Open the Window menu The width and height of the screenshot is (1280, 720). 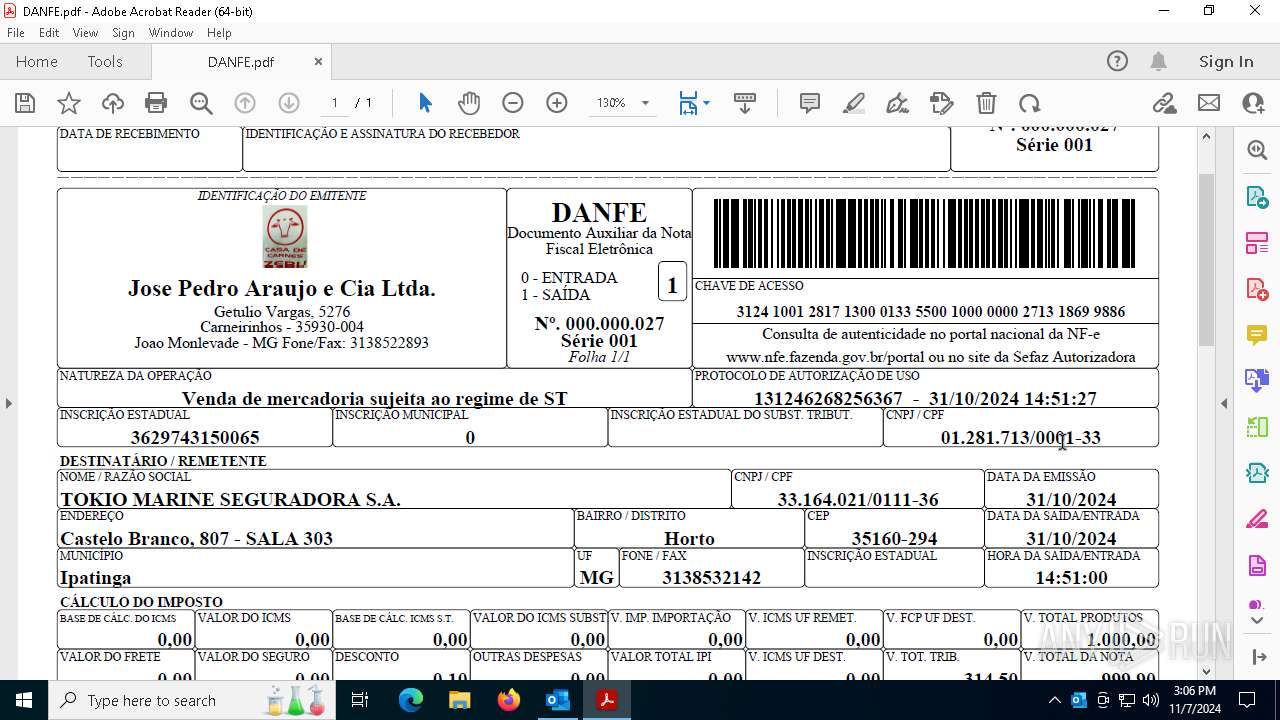click(171, 33)
